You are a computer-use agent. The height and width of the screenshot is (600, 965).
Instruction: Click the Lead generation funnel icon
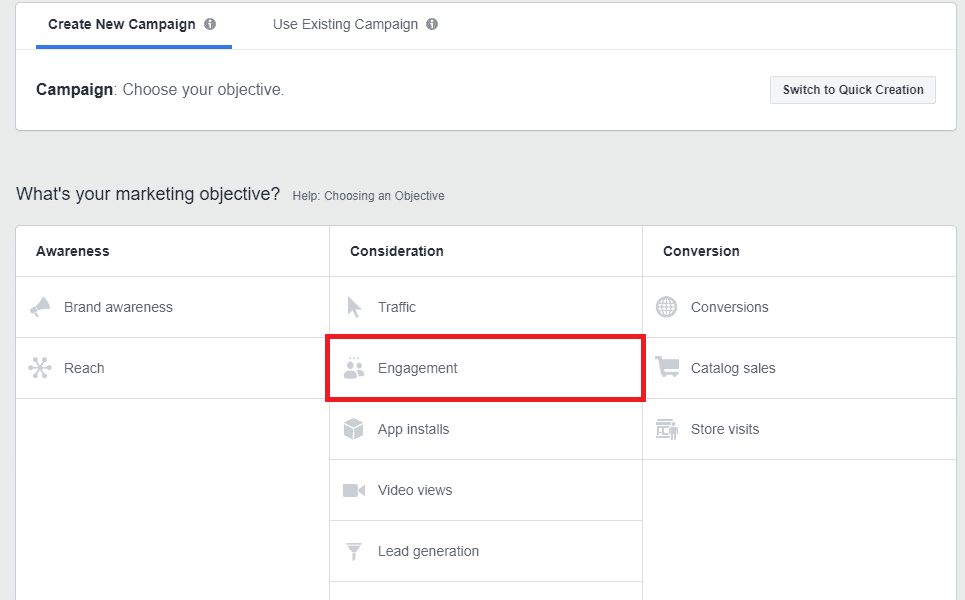pos(354,551)
